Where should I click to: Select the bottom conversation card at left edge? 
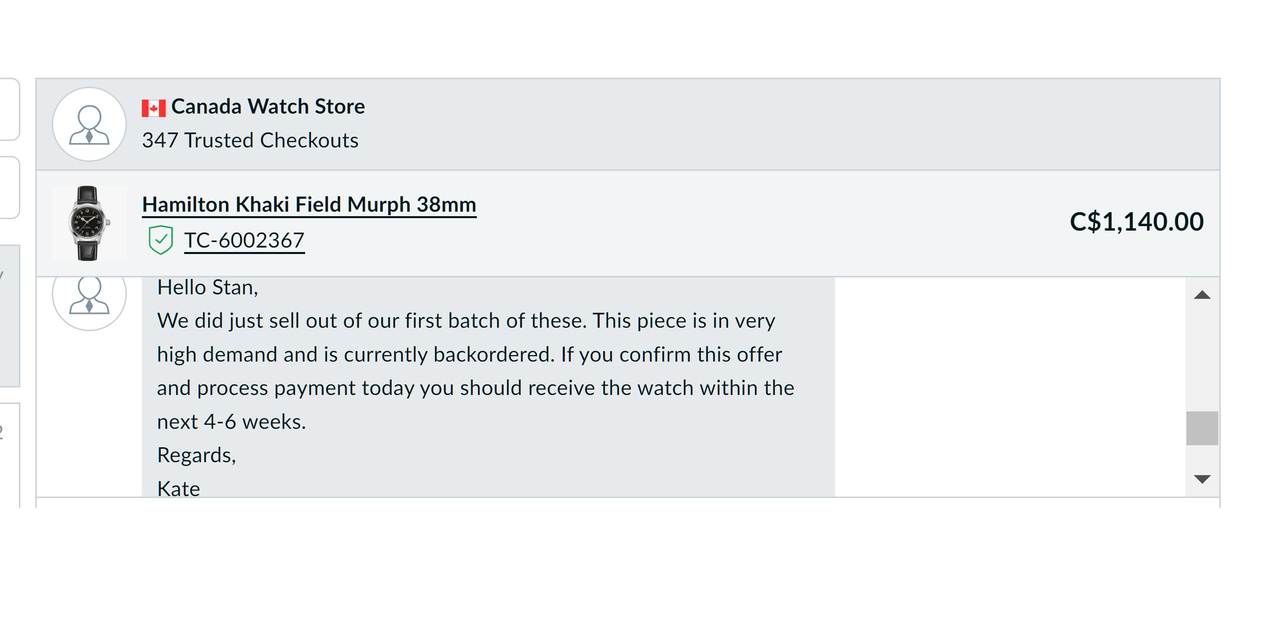tap(9, 455)
